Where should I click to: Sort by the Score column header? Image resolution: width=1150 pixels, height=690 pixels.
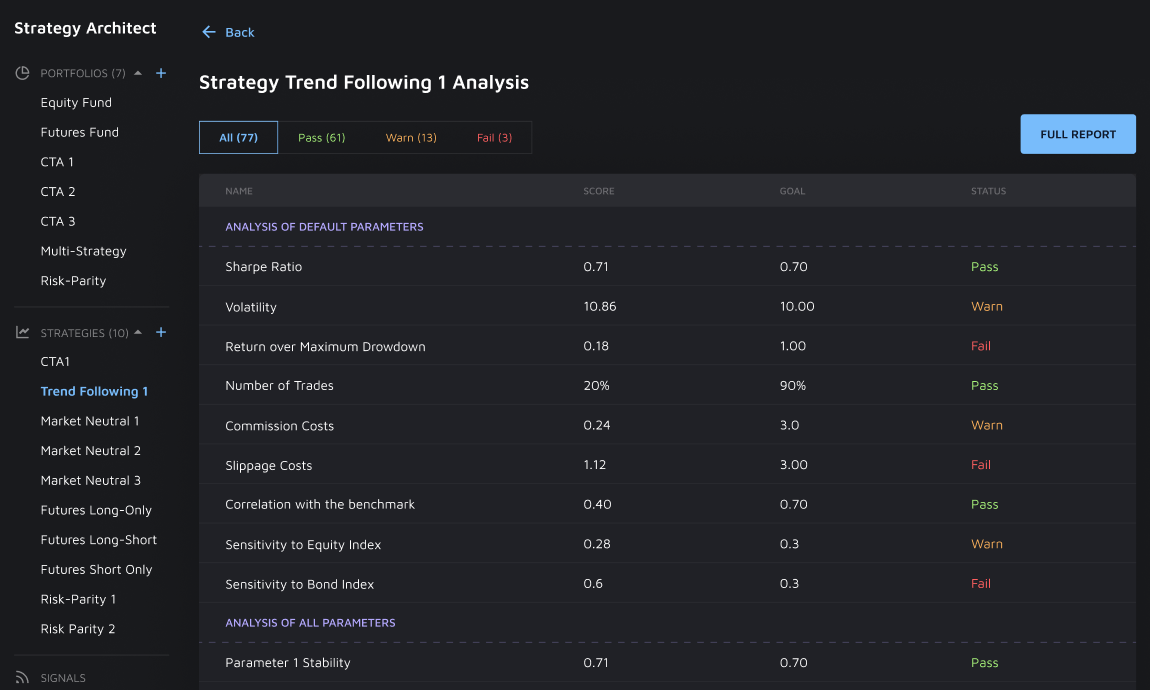click(x=598, y=191)
